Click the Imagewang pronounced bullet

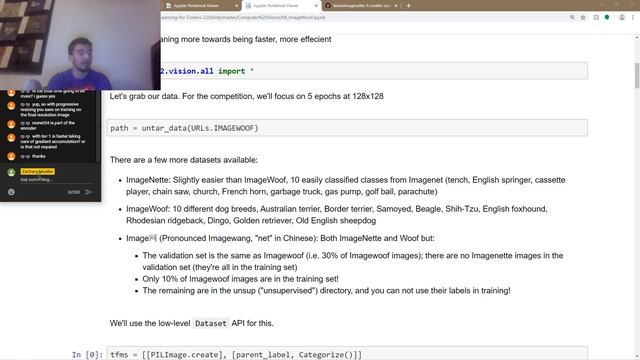click(x=280, y=238)
